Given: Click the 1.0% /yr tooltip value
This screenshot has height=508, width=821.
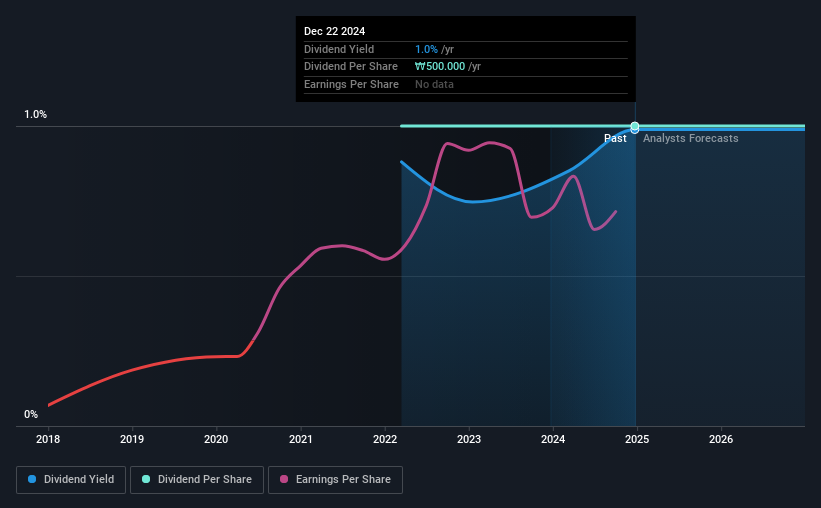Looking at the screenshot, I should click(435, 49).
